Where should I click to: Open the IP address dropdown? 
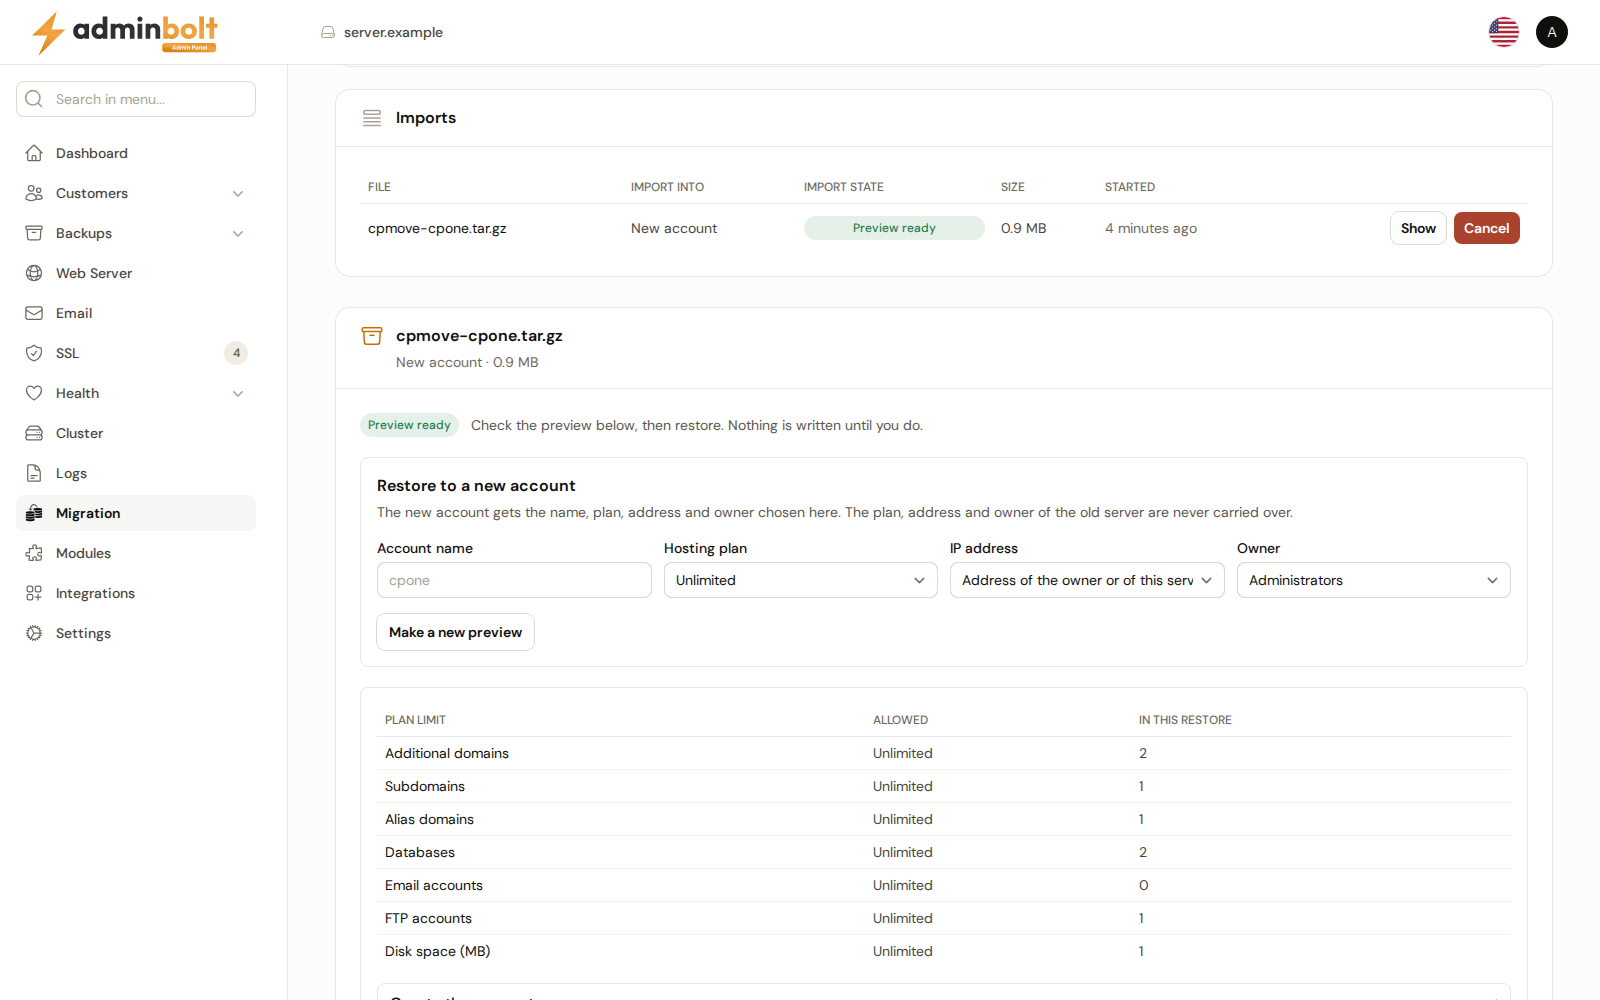tap(1087, 580)
